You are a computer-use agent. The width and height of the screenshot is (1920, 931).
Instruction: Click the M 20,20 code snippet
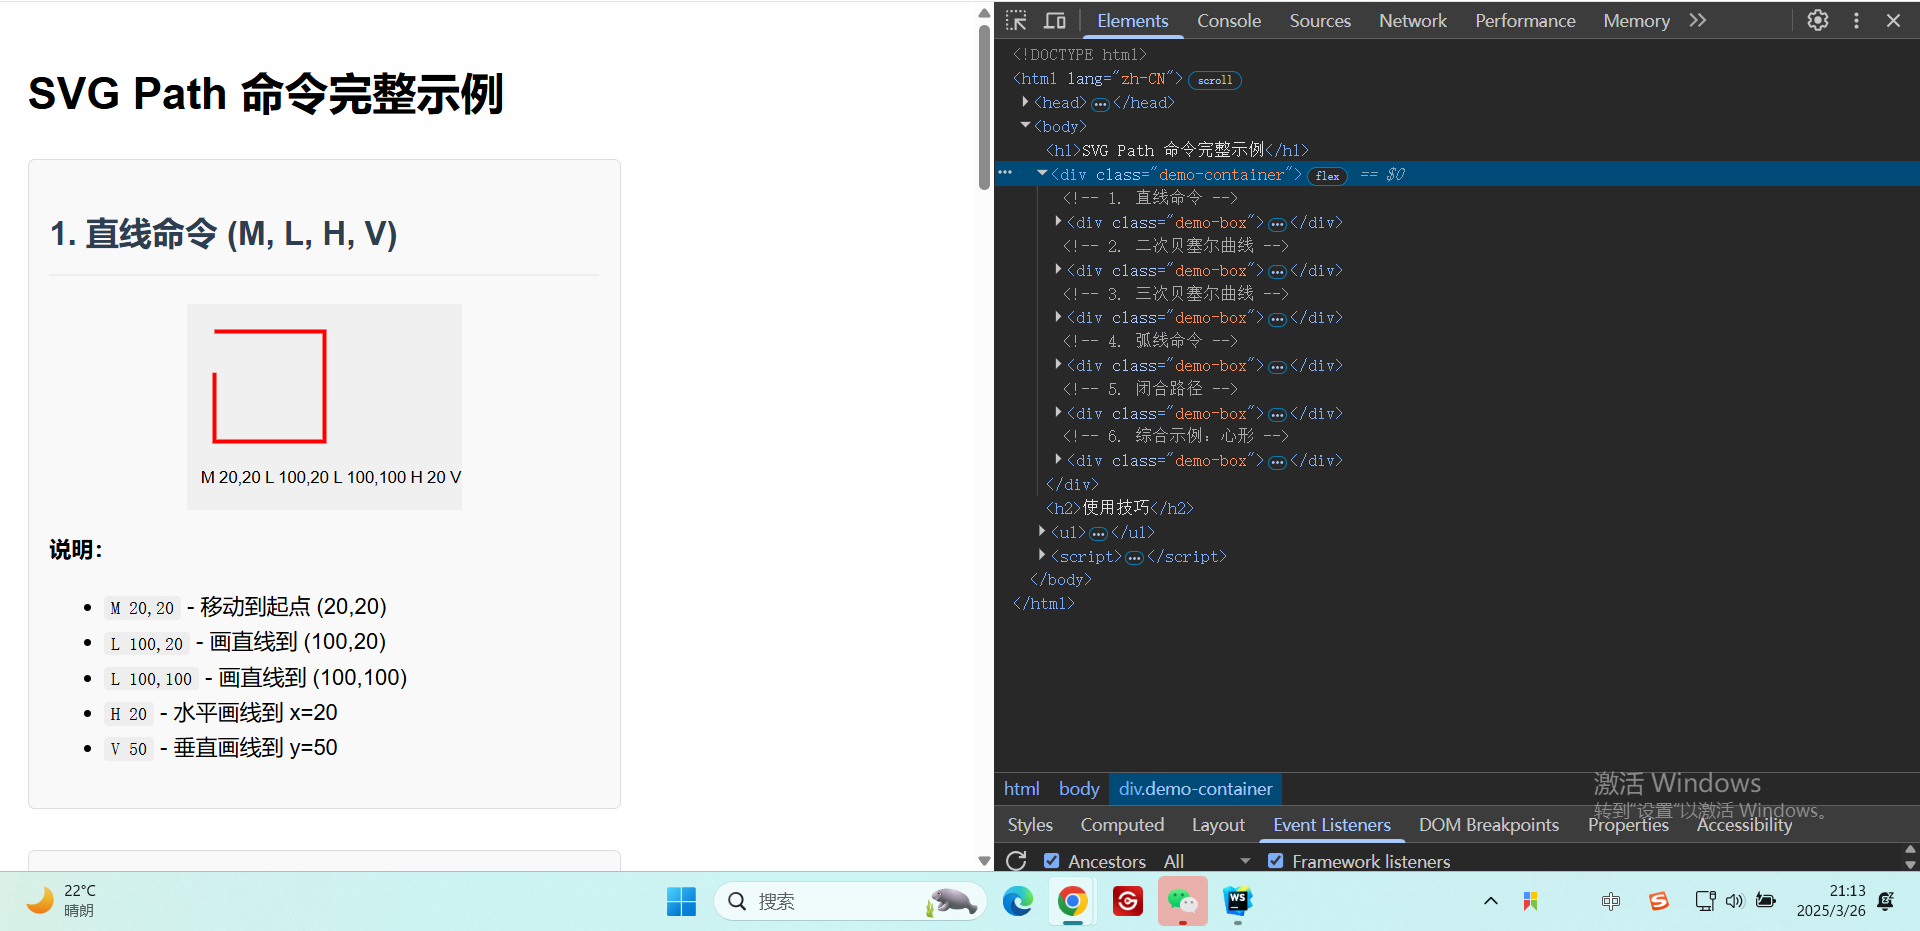click(142, 608)
